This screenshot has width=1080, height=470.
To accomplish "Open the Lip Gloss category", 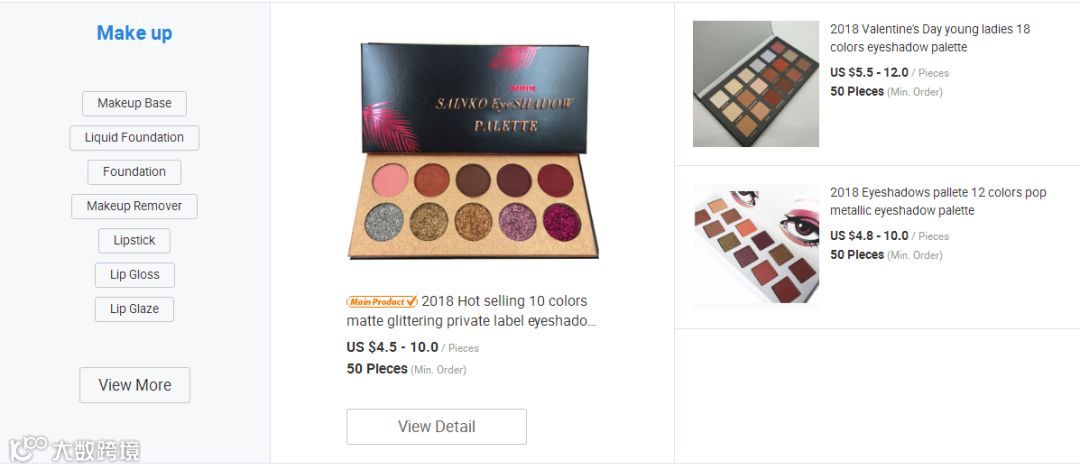I will pos(134,275).
